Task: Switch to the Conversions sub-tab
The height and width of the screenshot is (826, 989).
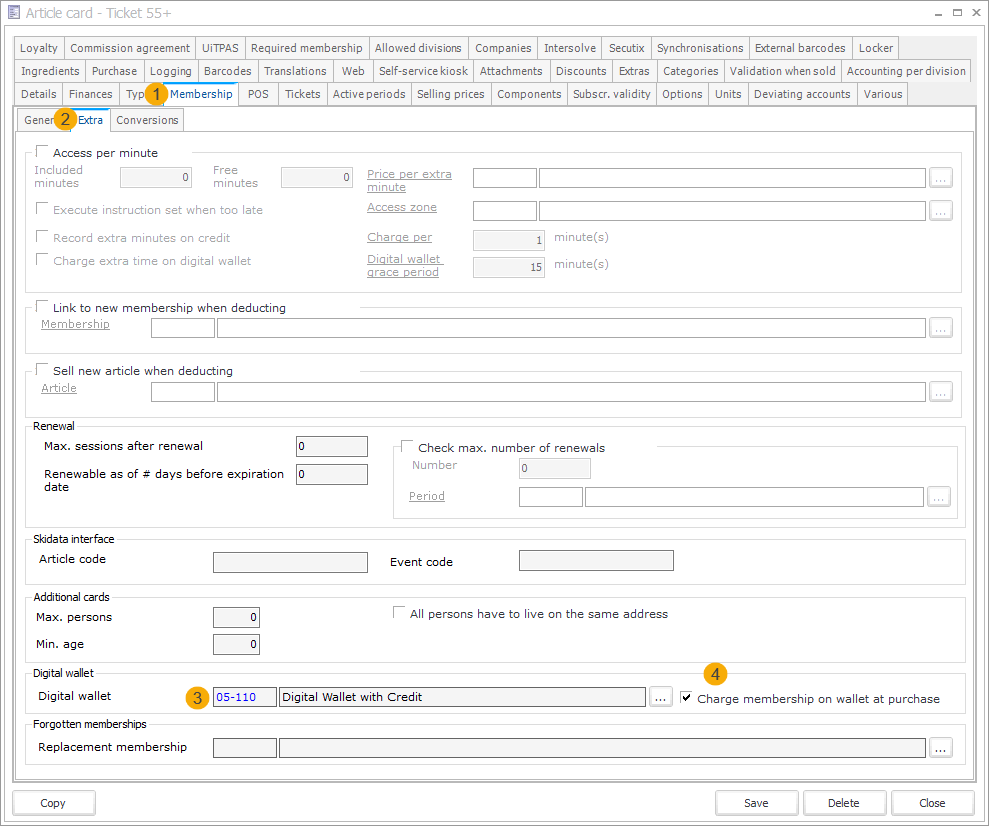Action: click(x=147, y=120)
